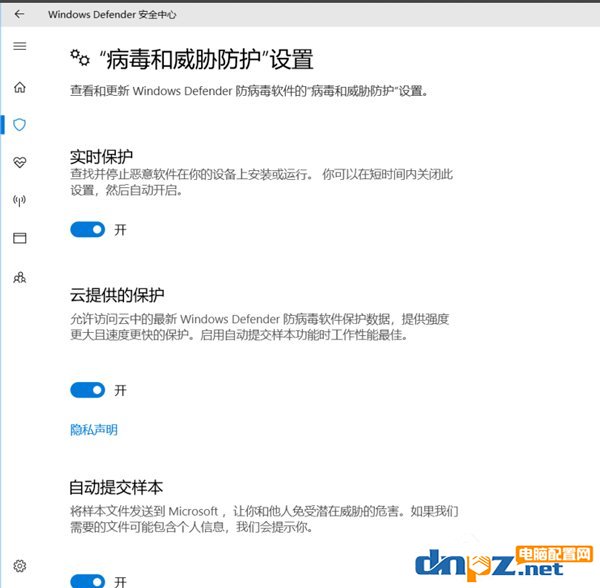Click the 开 label next to 实时保护 toggle

click(x=120, y=230)
